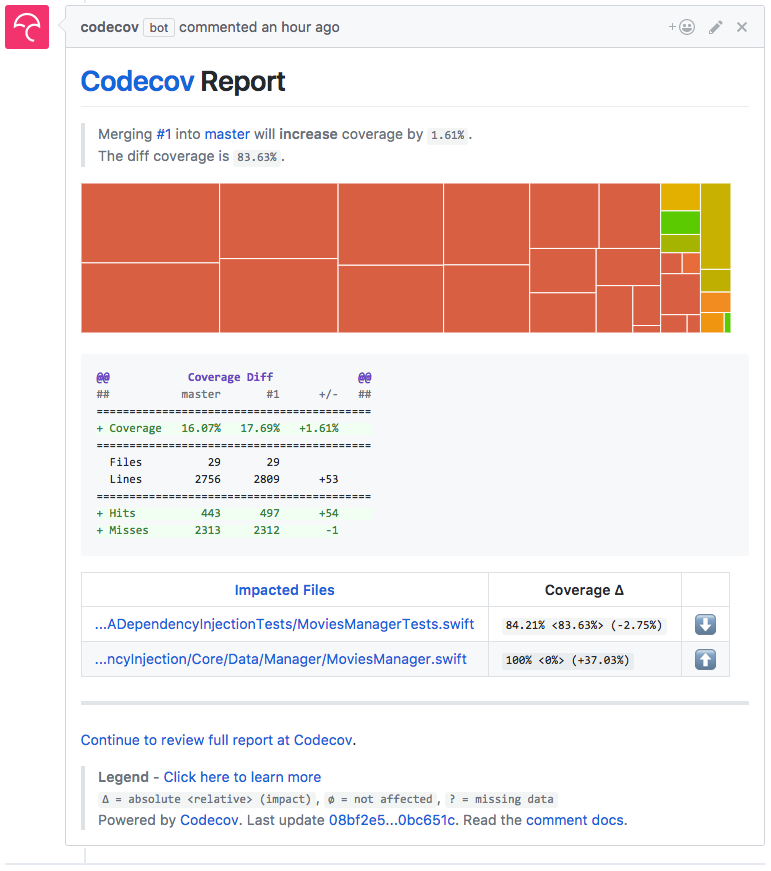Screen dimensions: 771x871
Task: Edit the comment with the pencil icon
Action: (715, 27)
